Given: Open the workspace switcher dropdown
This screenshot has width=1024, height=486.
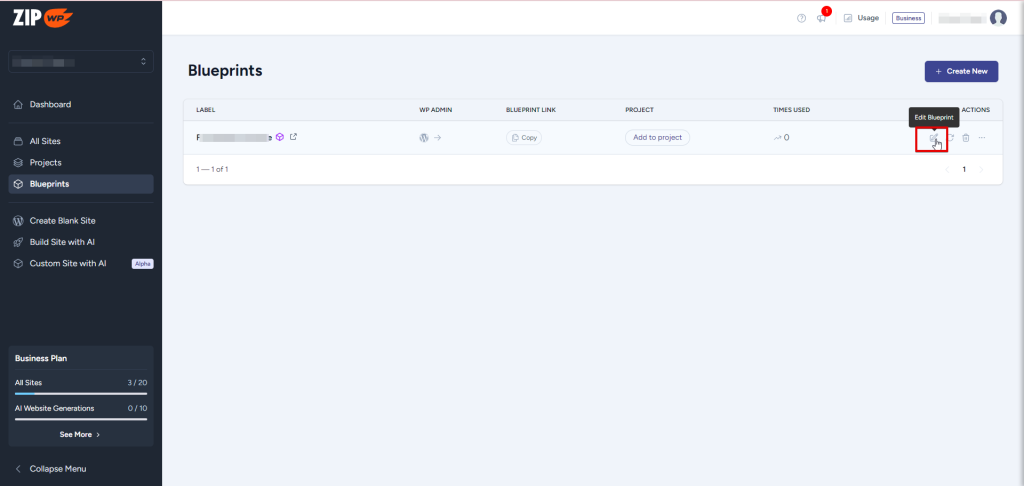Looking at the screenshot, I should [x=80, y=62].
